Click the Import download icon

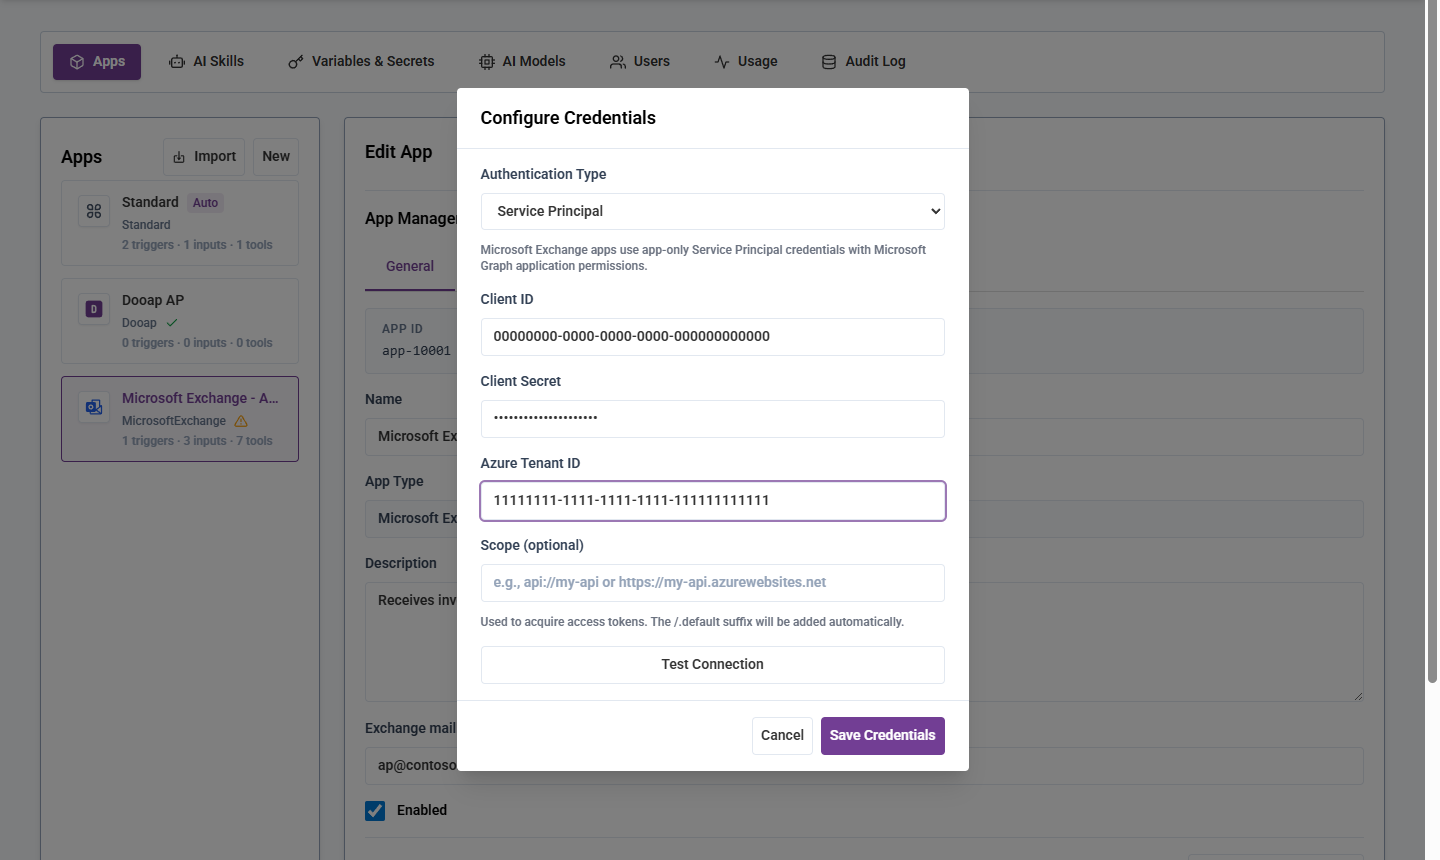click(x=179, y=157)
